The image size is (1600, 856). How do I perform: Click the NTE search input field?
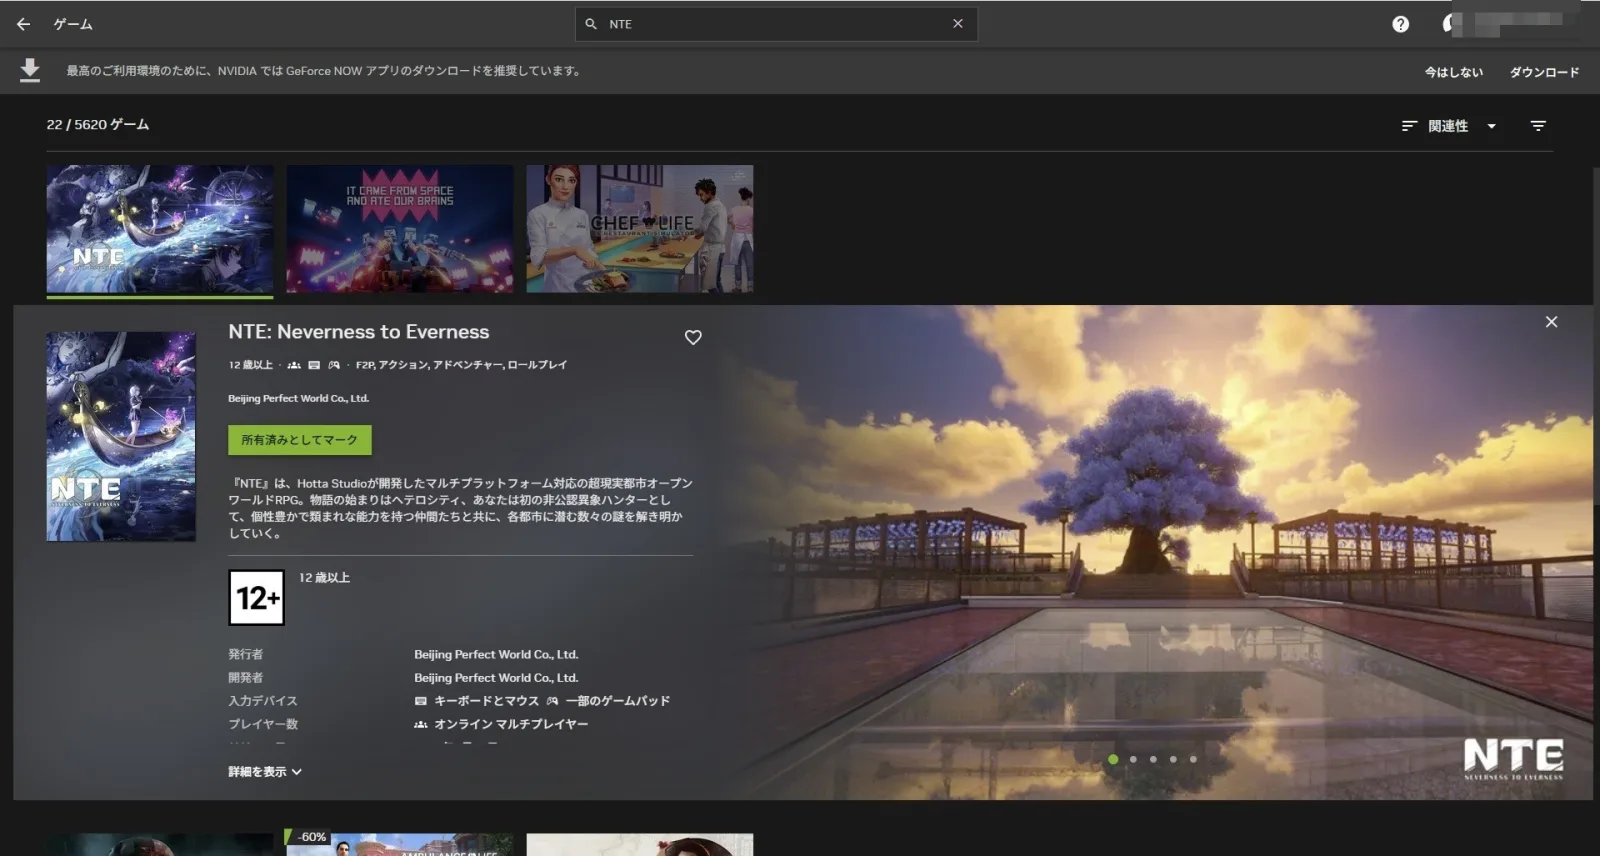776,24
